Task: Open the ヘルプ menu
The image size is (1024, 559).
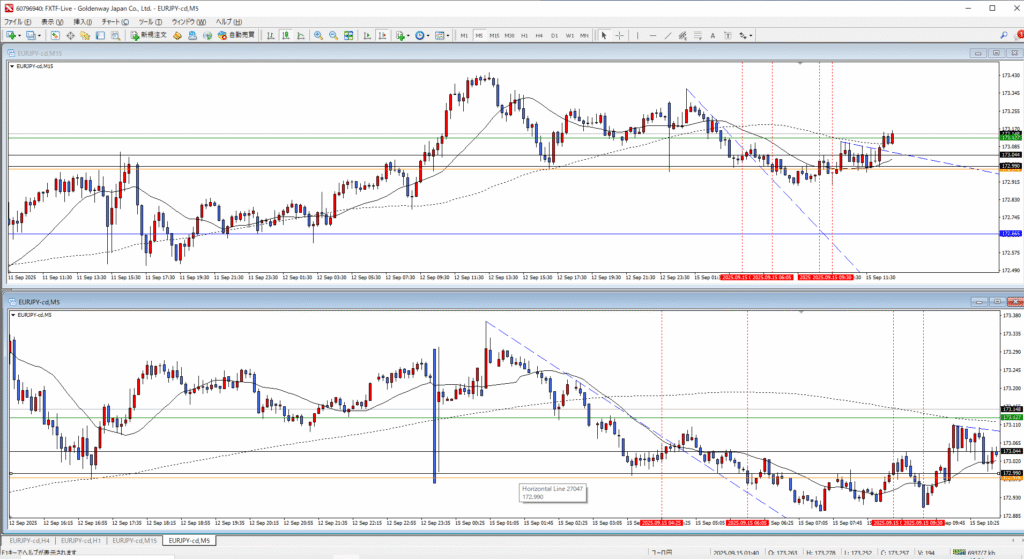Action: tap(228, 22)
